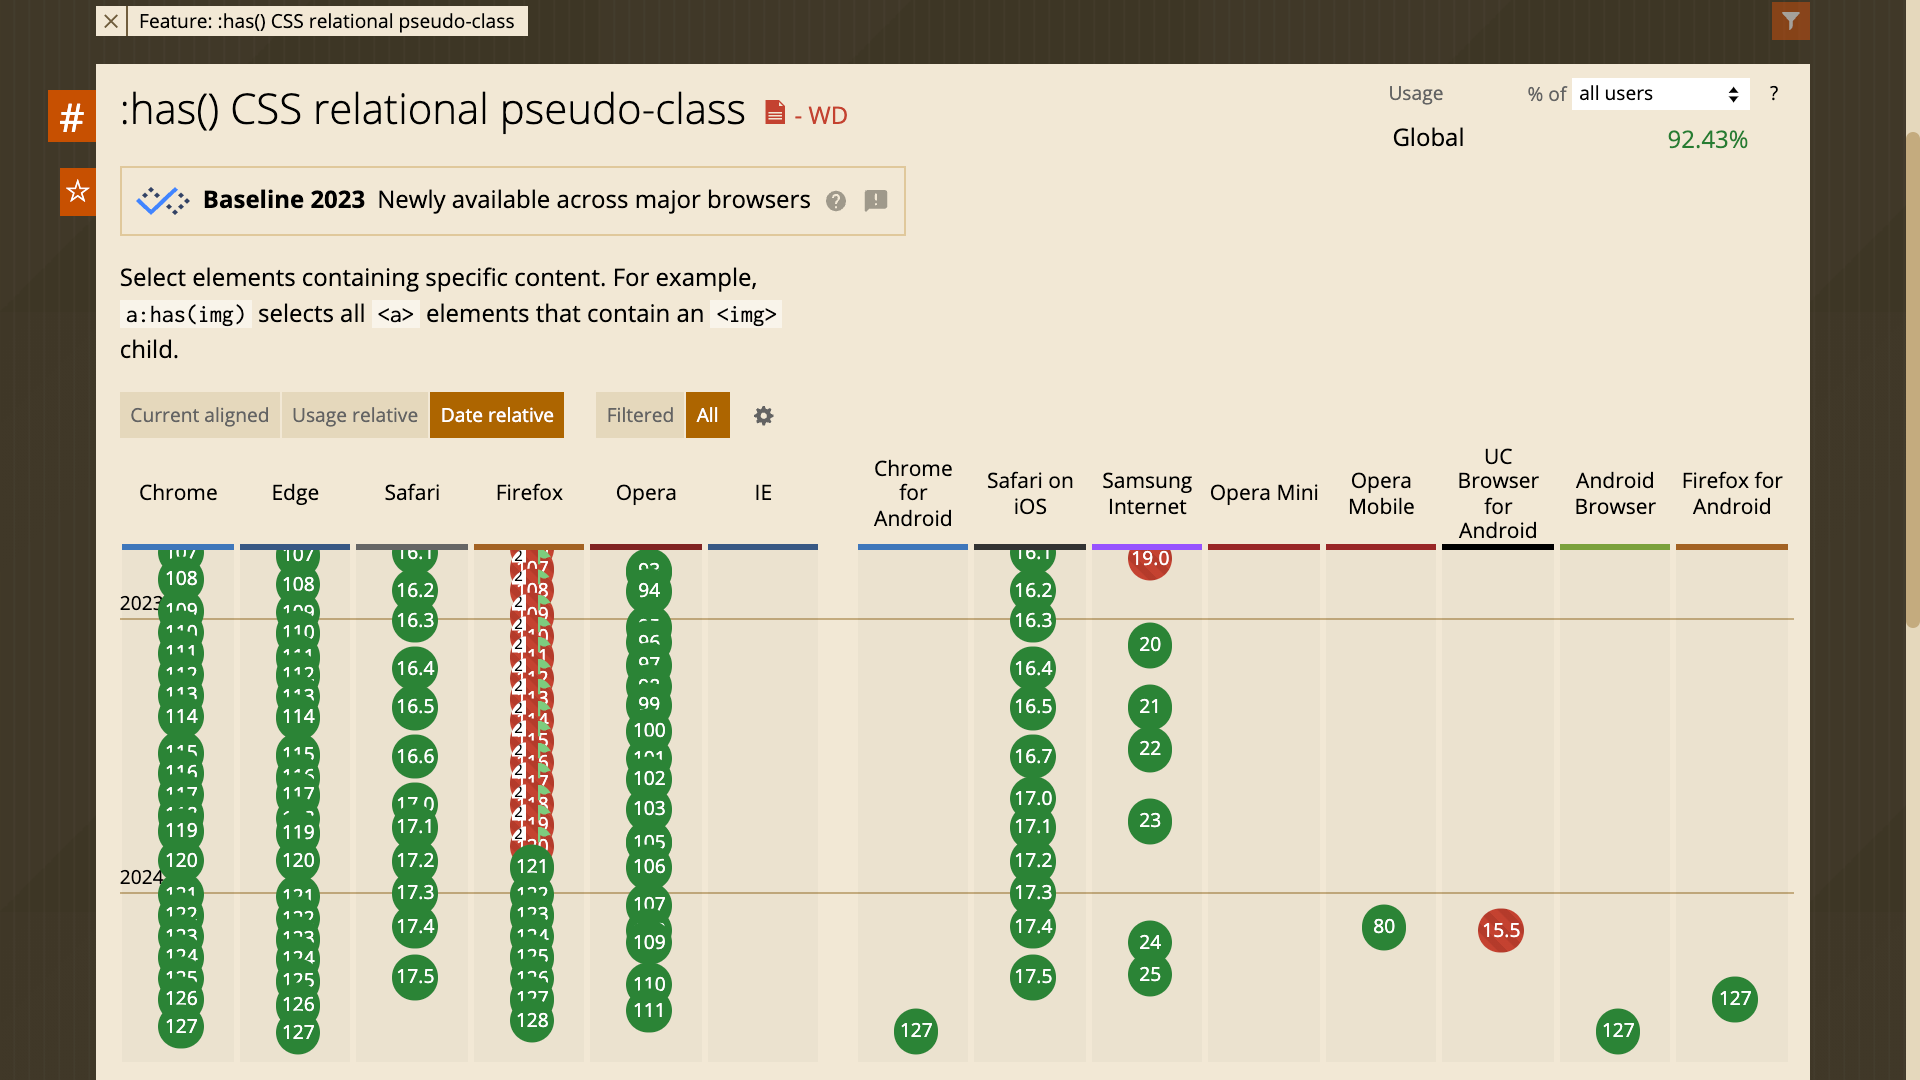1920x1080 pixels.
Task: Select the 'Usage relative' toggle button
Action: [355, 414]
